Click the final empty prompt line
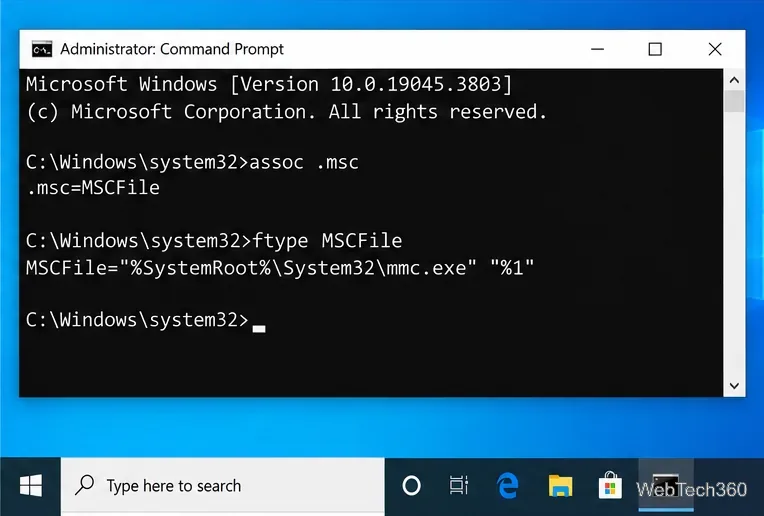 coord(146,320)
